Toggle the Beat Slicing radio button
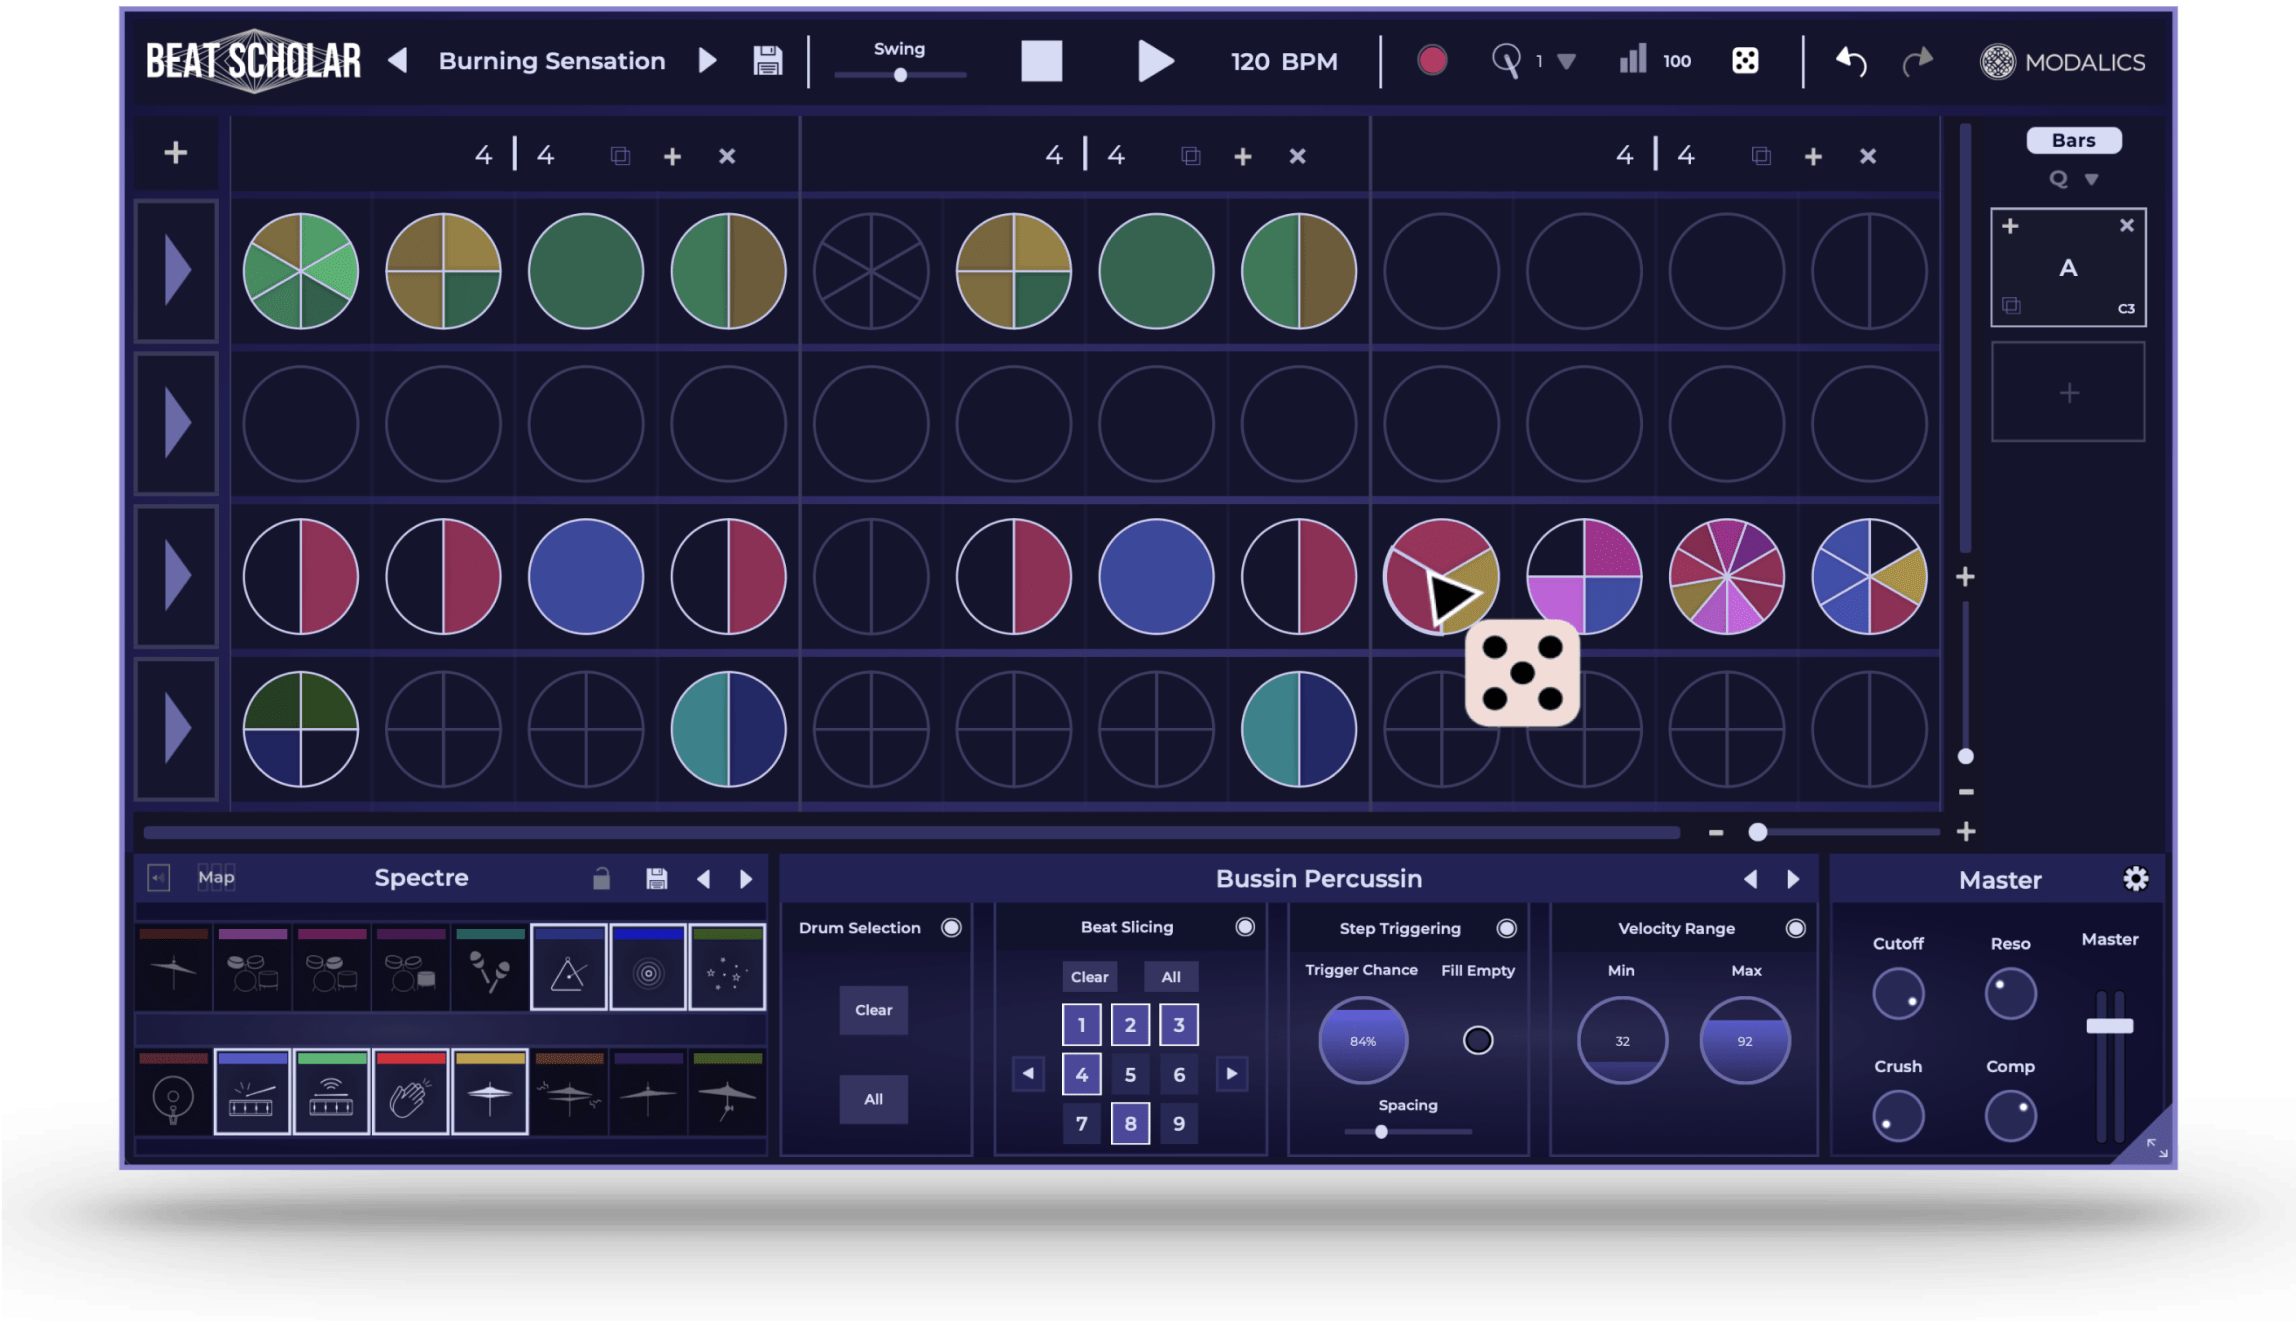 coord(1245,927)
